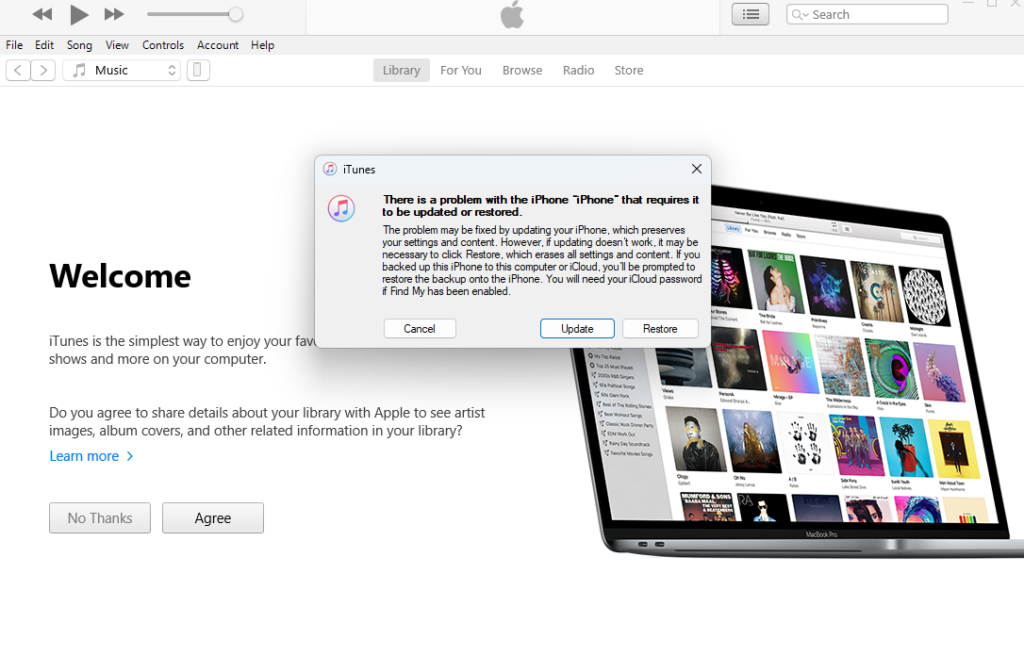The image size is (1024, 672).
Task: Open the Account menu
Action: click(x=217, y=45)
